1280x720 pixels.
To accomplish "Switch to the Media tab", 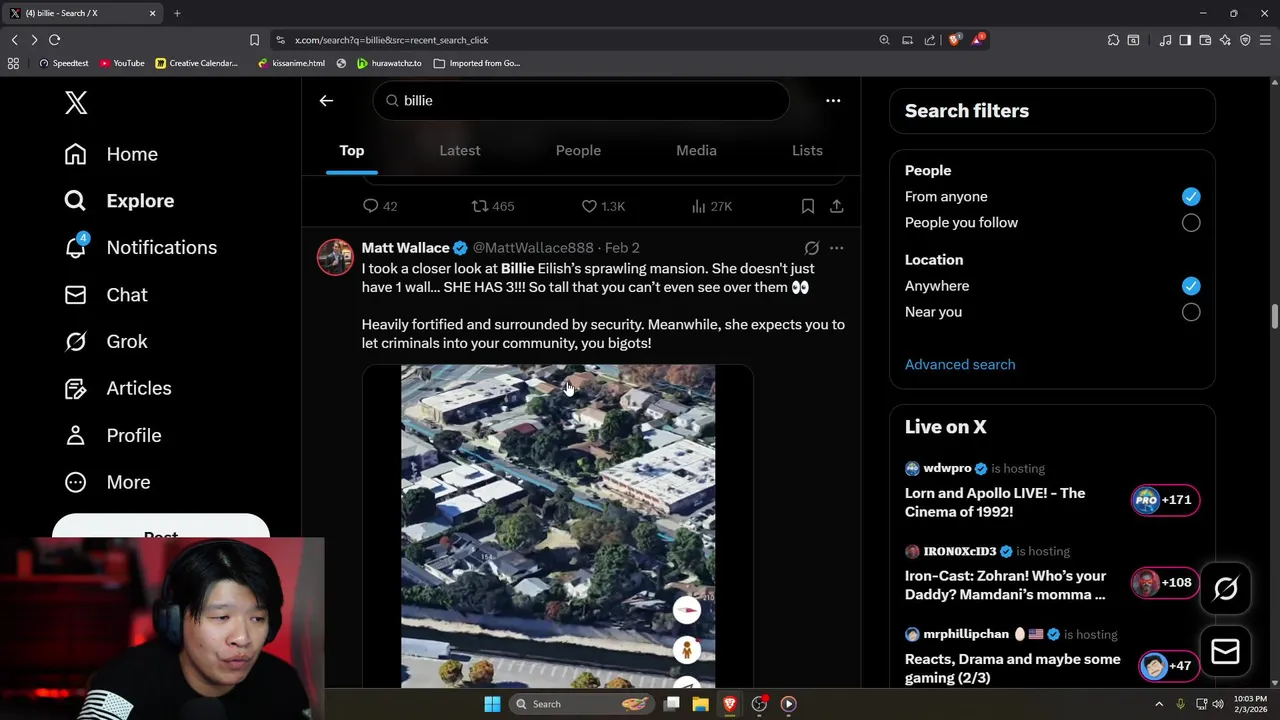I will pyautogui.click(x=696, y=151).
